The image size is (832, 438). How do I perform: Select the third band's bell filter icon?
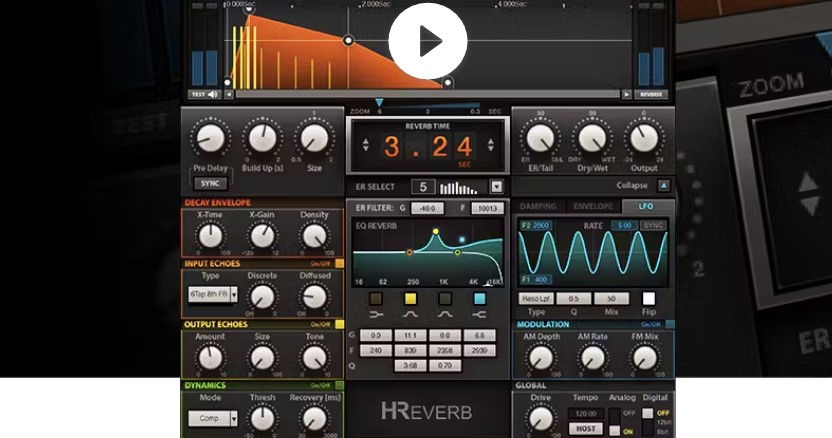tap(445, 315)
